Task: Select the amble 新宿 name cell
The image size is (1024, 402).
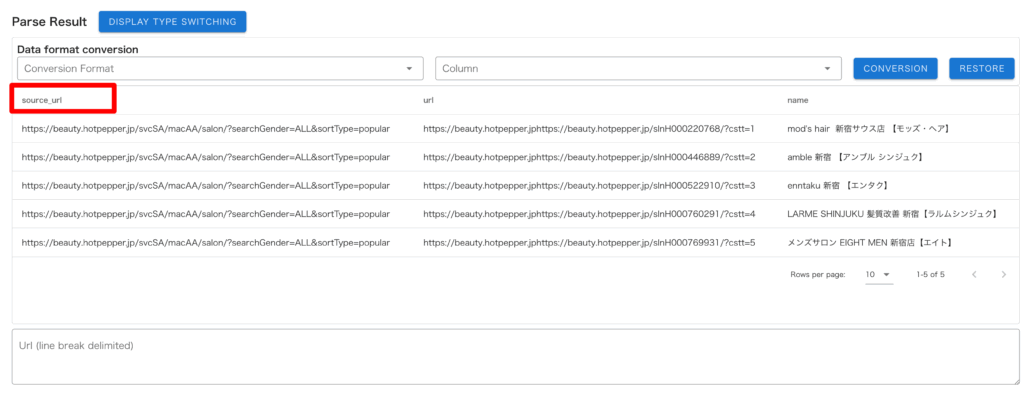Action: (854, 157)
